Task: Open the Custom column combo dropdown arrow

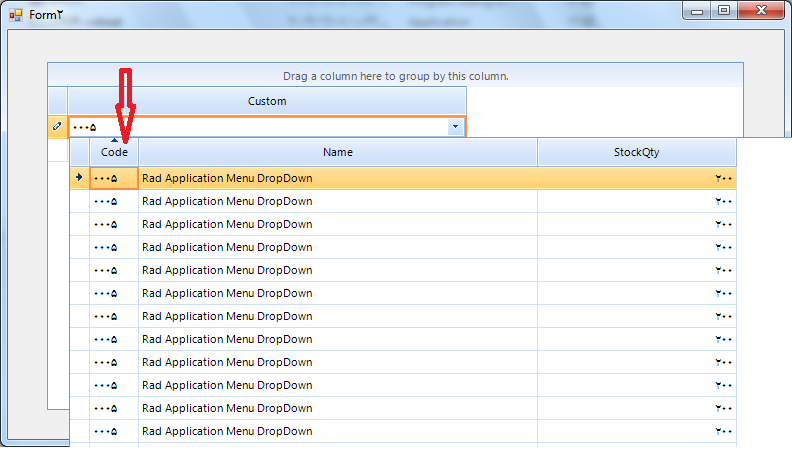Action: click(455, 127)
